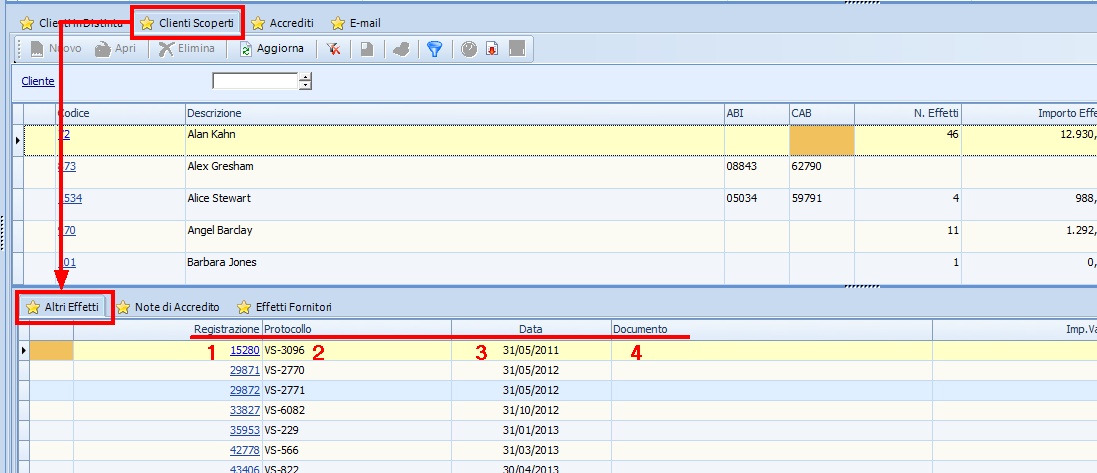The width and height of the screenshot is (1097, 473).
Task: Click into the Cliente input field
Action: (255, 81)
